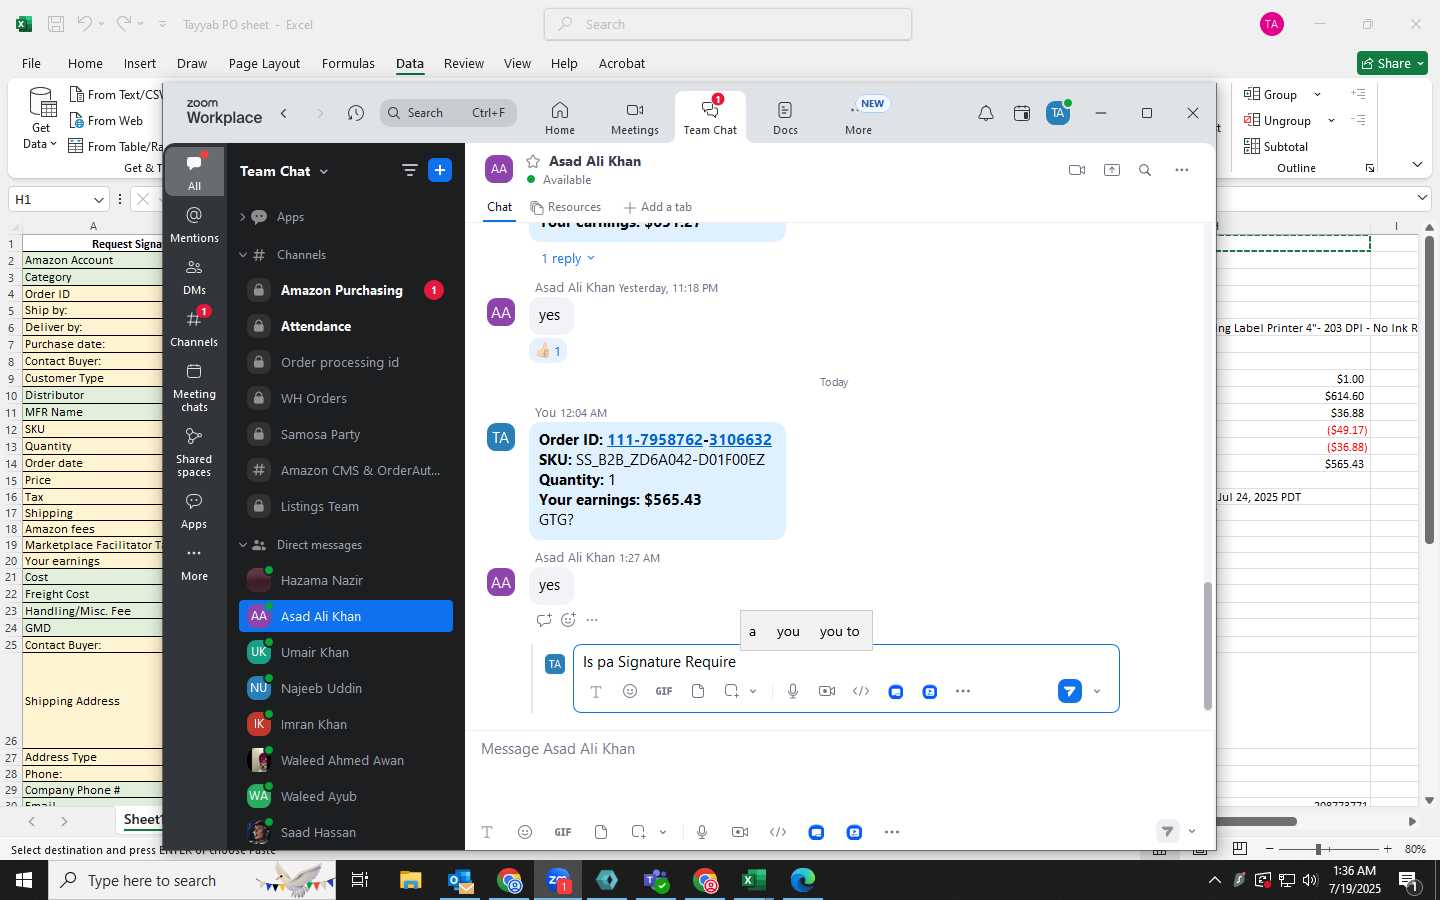
Task: Send the reply with blue send button
Action: pyautogui.click(x=1070, y=691)
